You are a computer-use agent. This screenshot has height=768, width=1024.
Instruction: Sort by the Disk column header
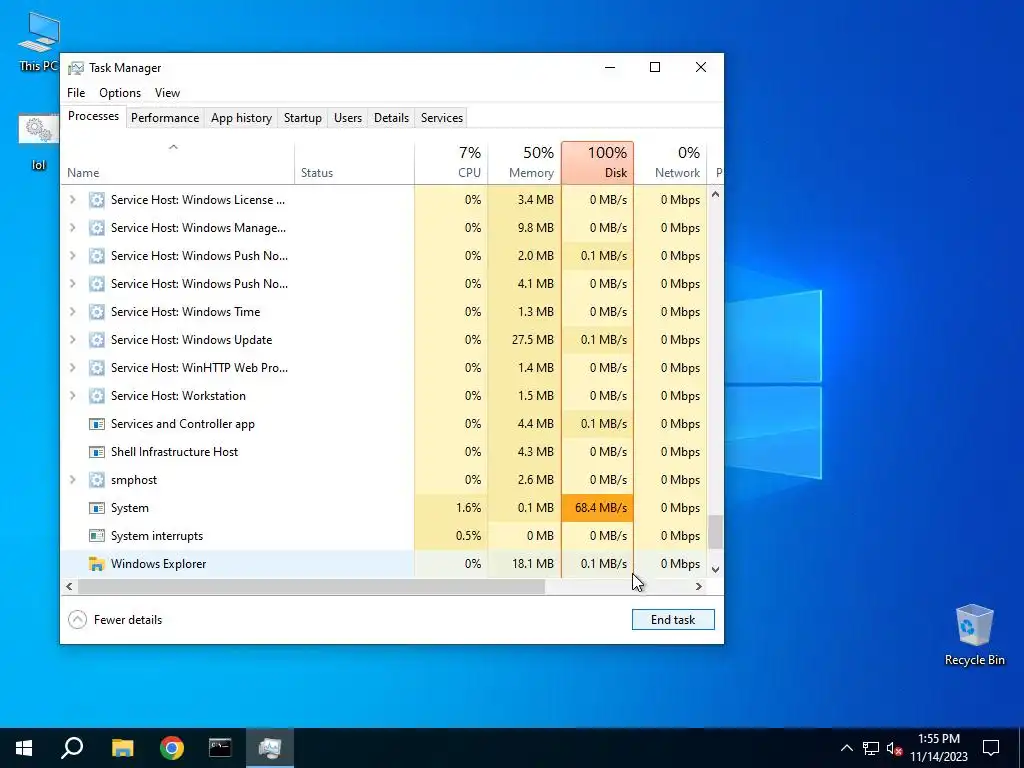pyautogui.click(x=597, y=163)
